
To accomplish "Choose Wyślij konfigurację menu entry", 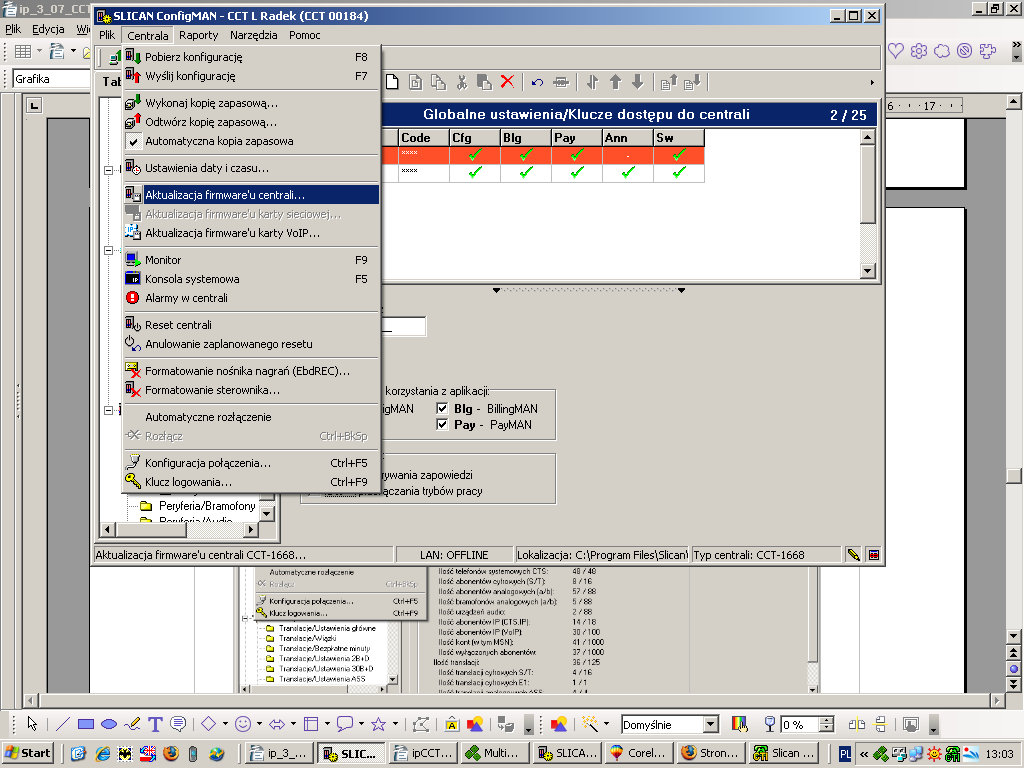I will pos(251,76).
